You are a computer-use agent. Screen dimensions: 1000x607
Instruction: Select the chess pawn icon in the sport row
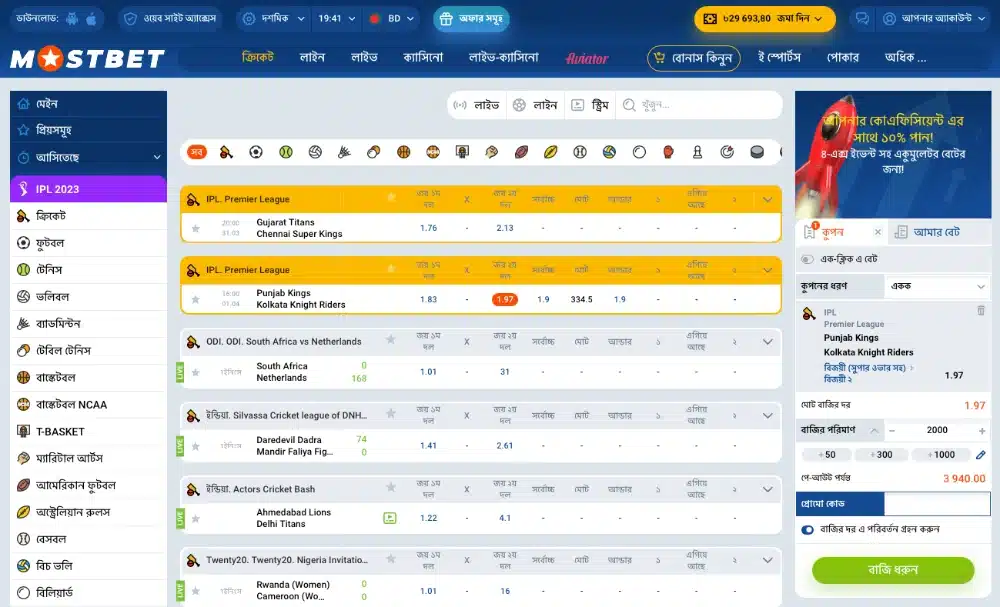point(698,152)
